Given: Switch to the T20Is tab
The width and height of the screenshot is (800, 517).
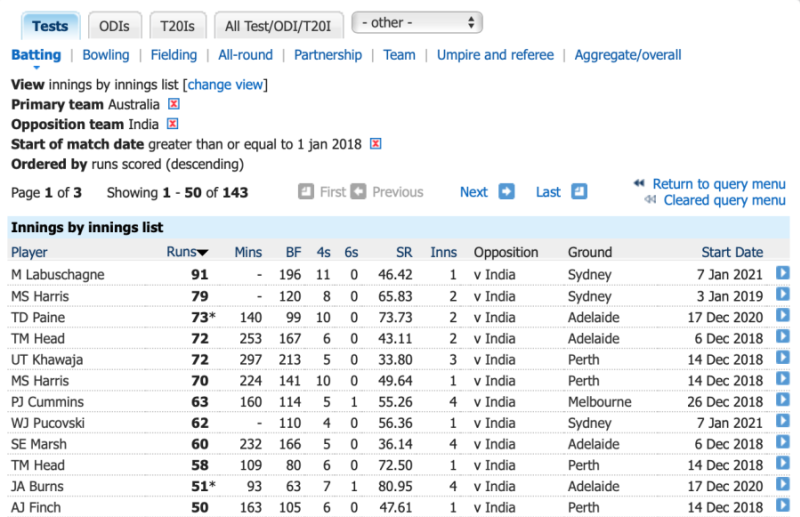Looking at the screenshot, I should pyautogui.click(x=177, y=25).
